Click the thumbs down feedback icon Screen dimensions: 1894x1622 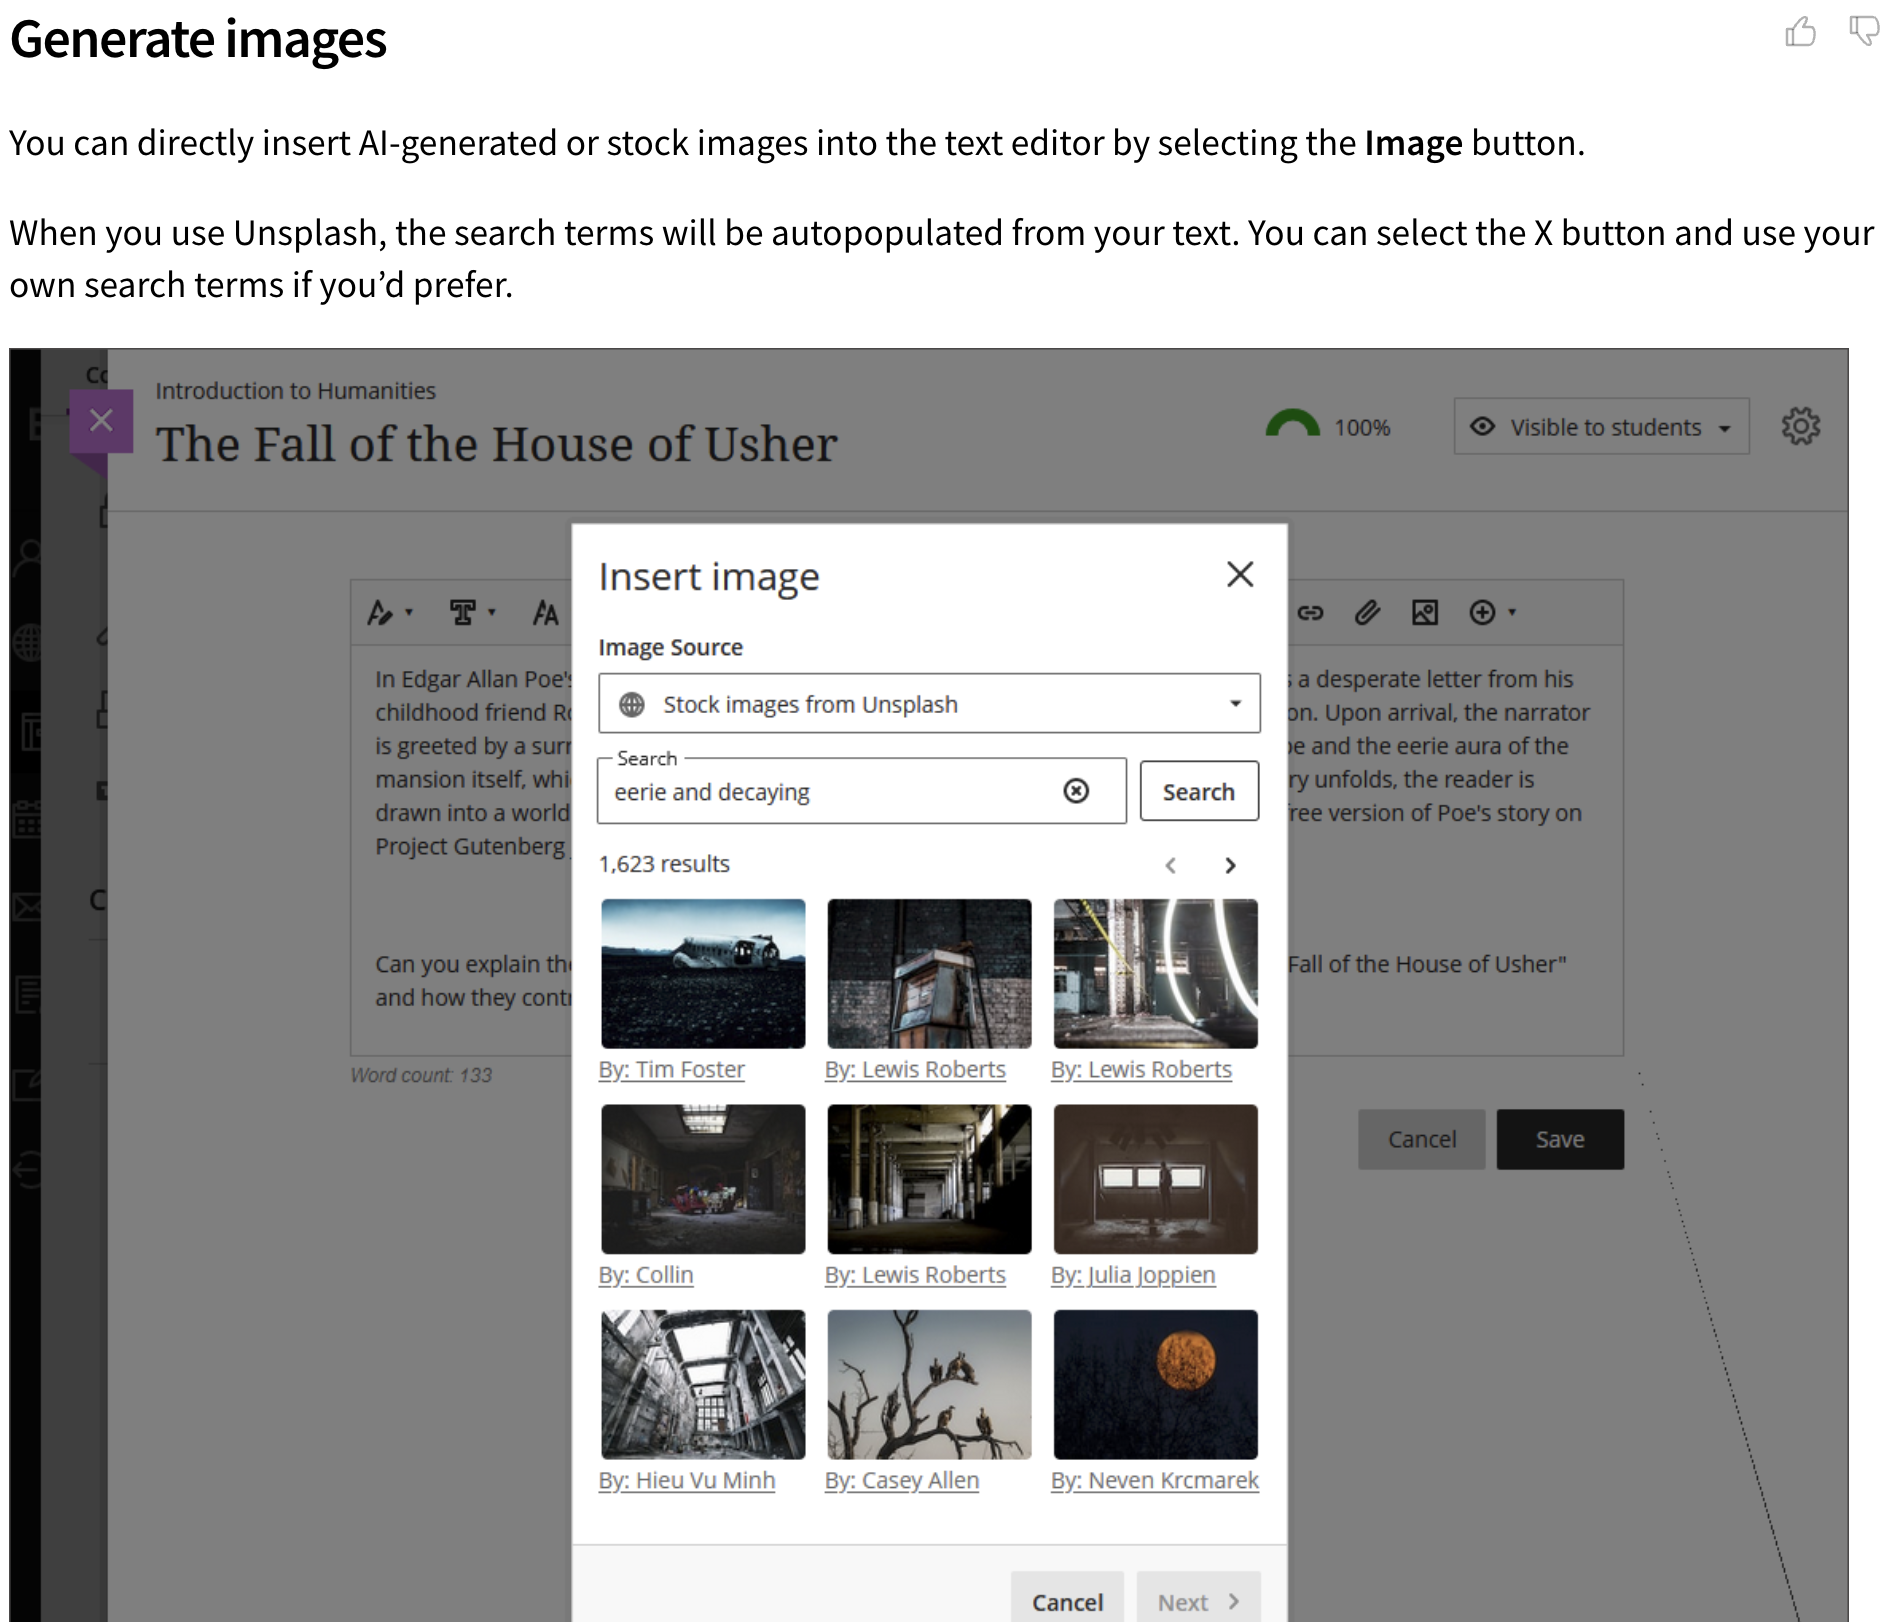pyautogui.click(x=1864, y=31)
